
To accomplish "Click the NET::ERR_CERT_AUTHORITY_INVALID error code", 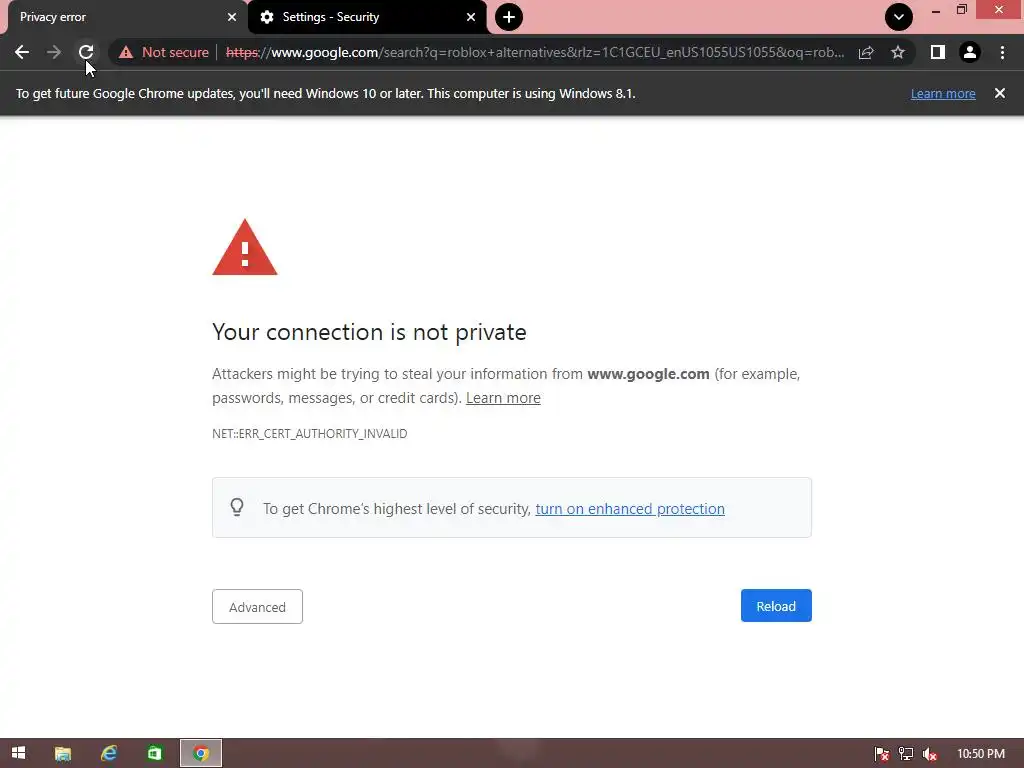I will (x=310, y=434).
